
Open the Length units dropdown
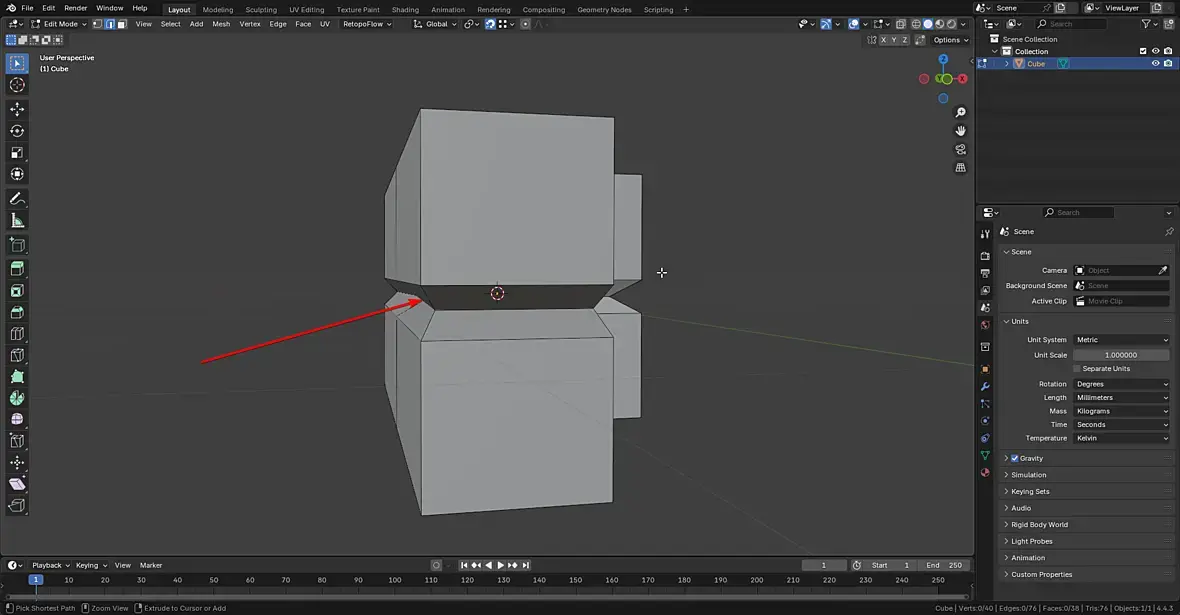click(1121, 398)
